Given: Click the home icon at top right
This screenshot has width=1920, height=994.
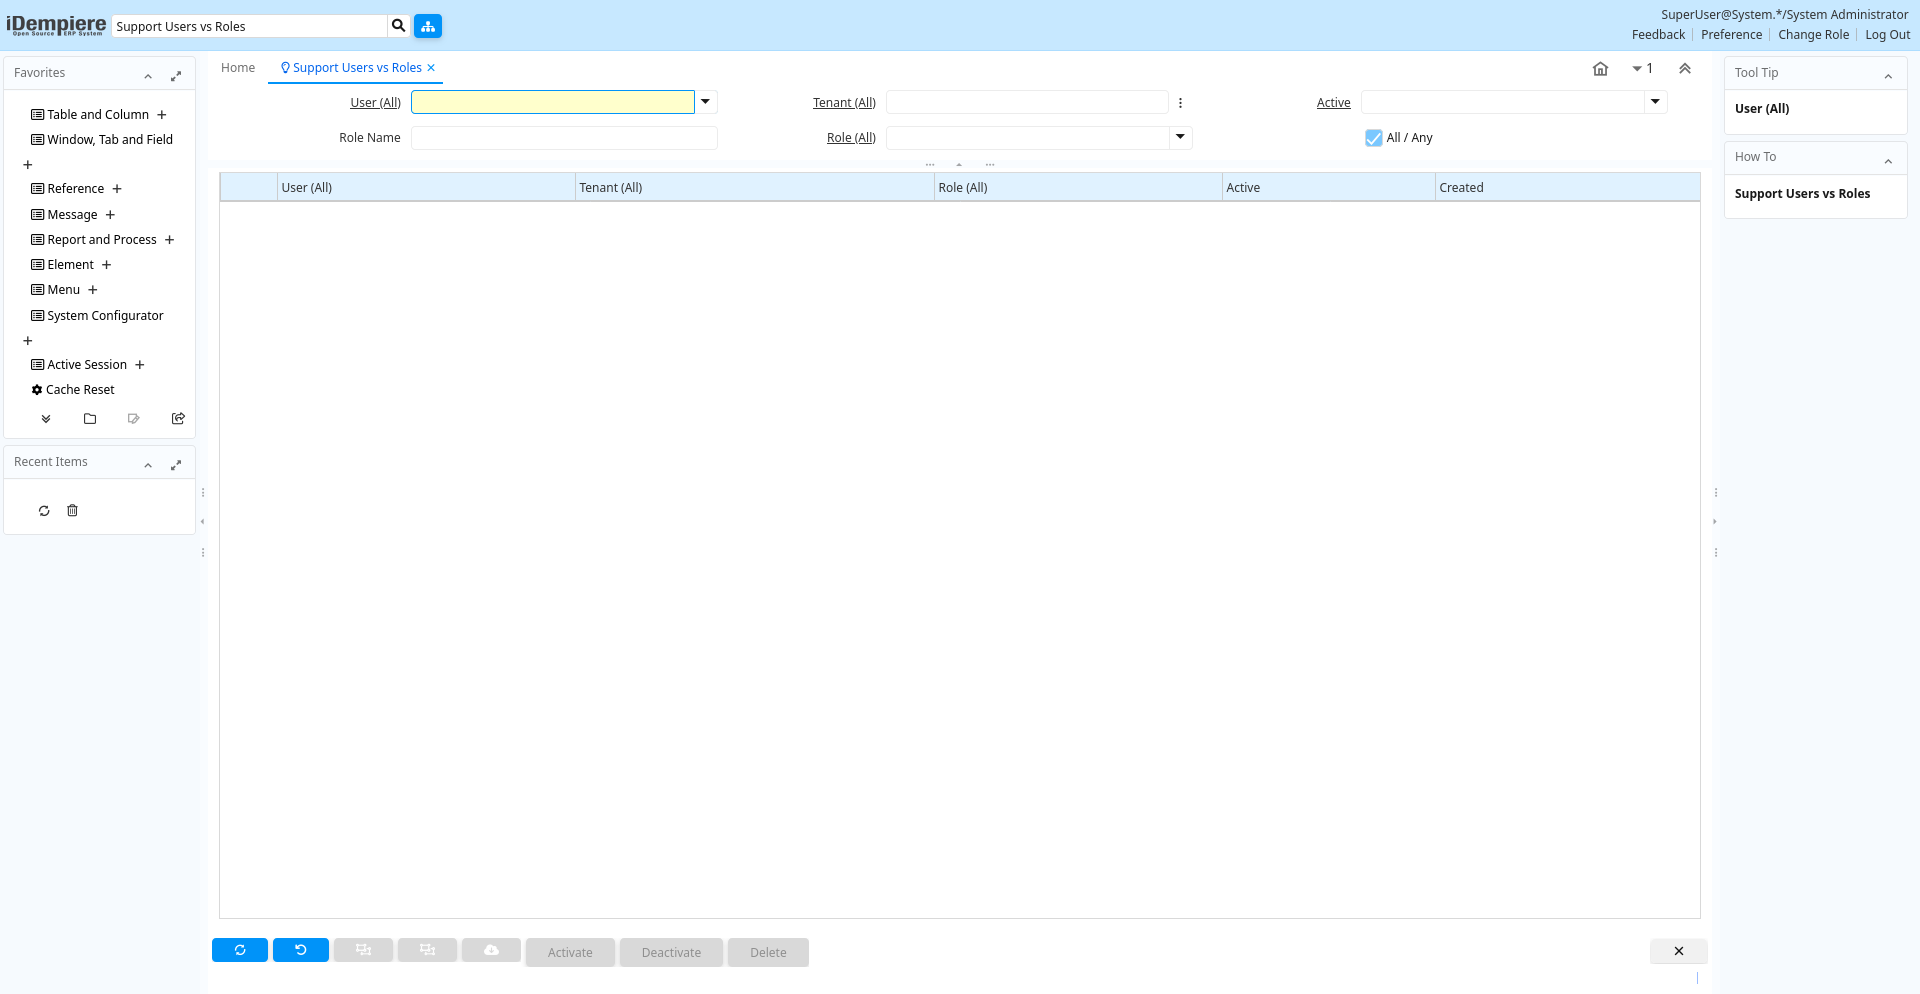Looking at the screenshot, I should pyautogui.click(x=1600, y=69).
